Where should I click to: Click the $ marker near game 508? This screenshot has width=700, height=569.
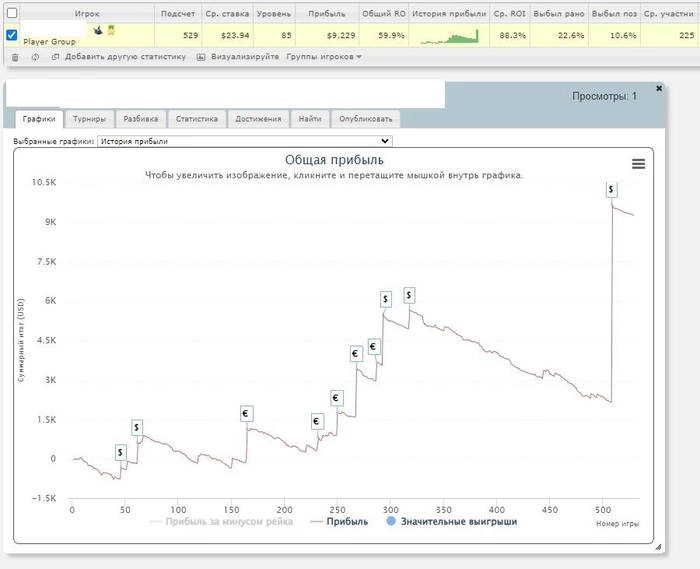point(612,189)
